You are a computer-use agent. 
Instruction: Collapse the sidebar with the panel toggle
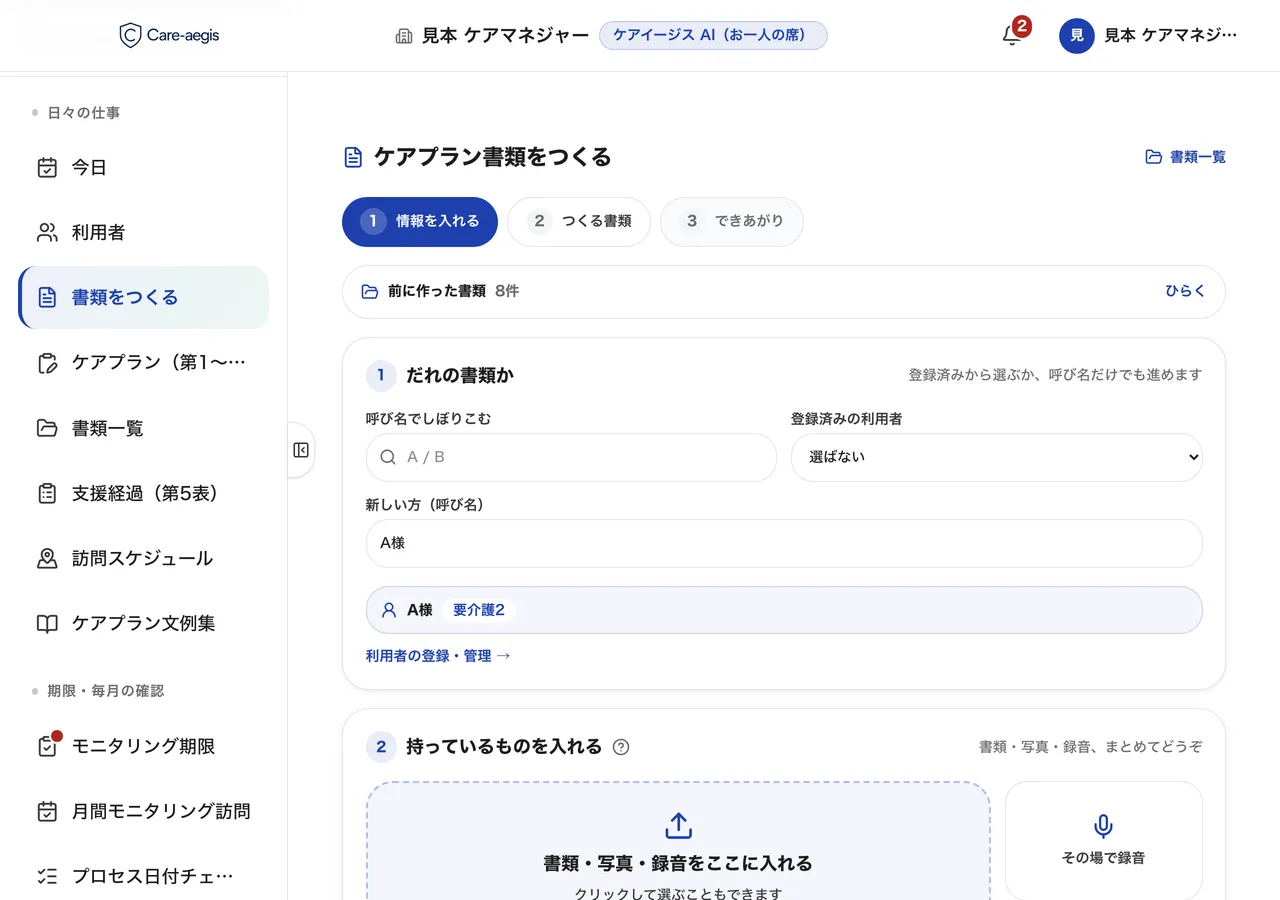click(301, 450)
